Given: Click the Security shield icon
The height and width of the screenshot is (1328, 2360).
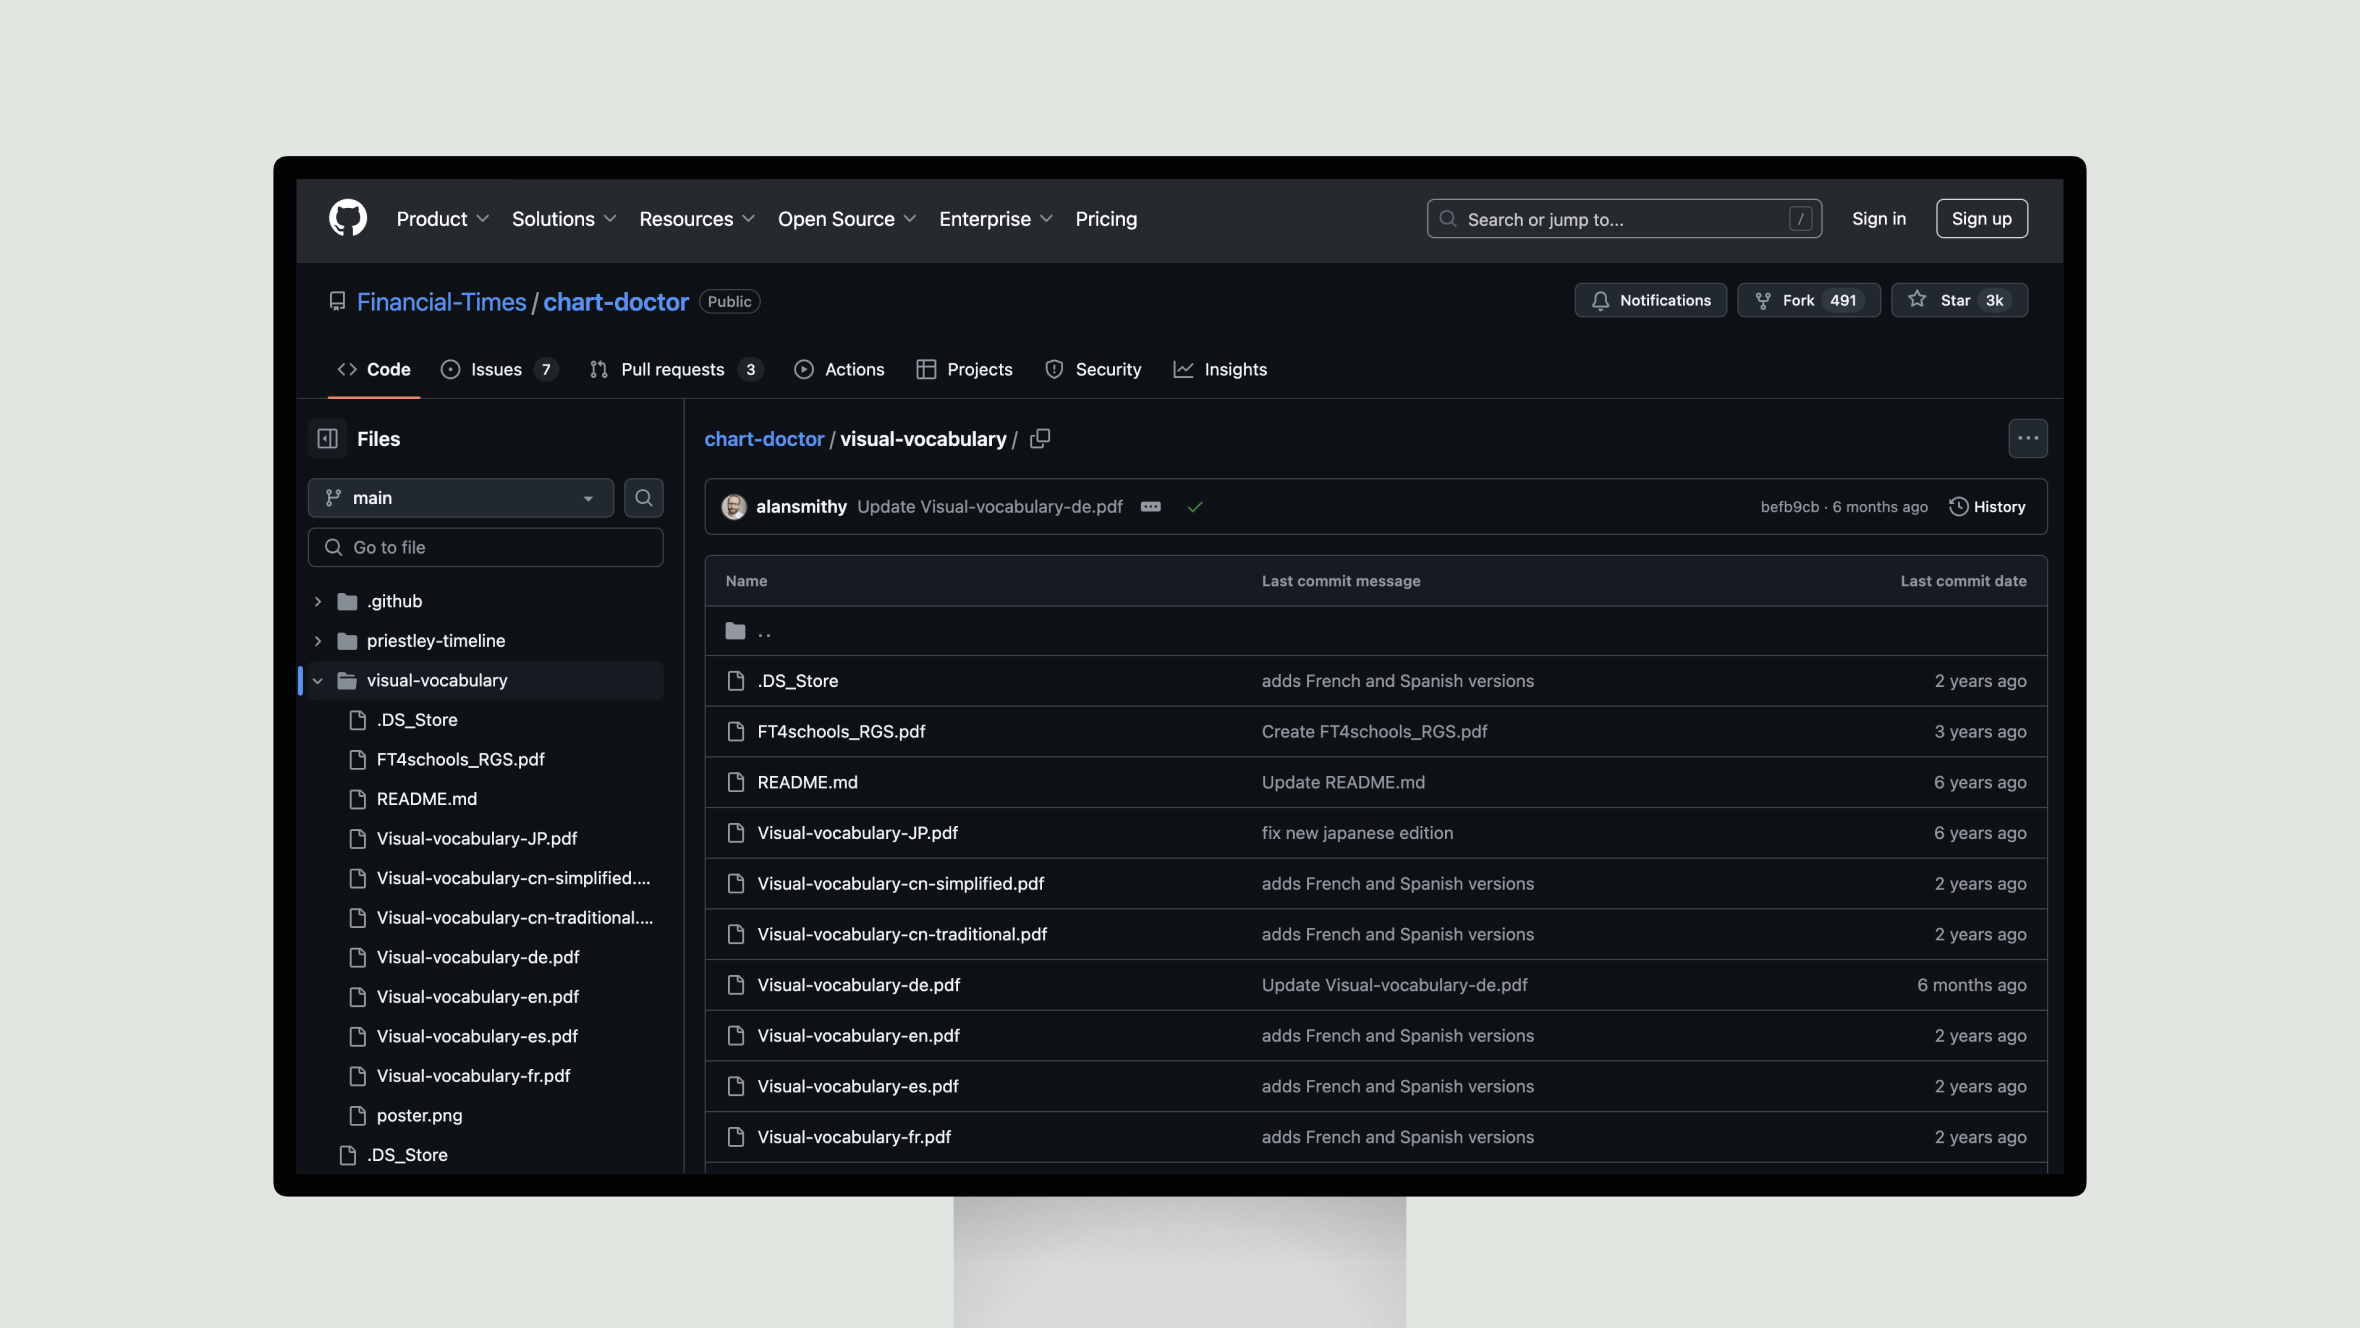Looking at the screenshot, I should click(1054, 368).
